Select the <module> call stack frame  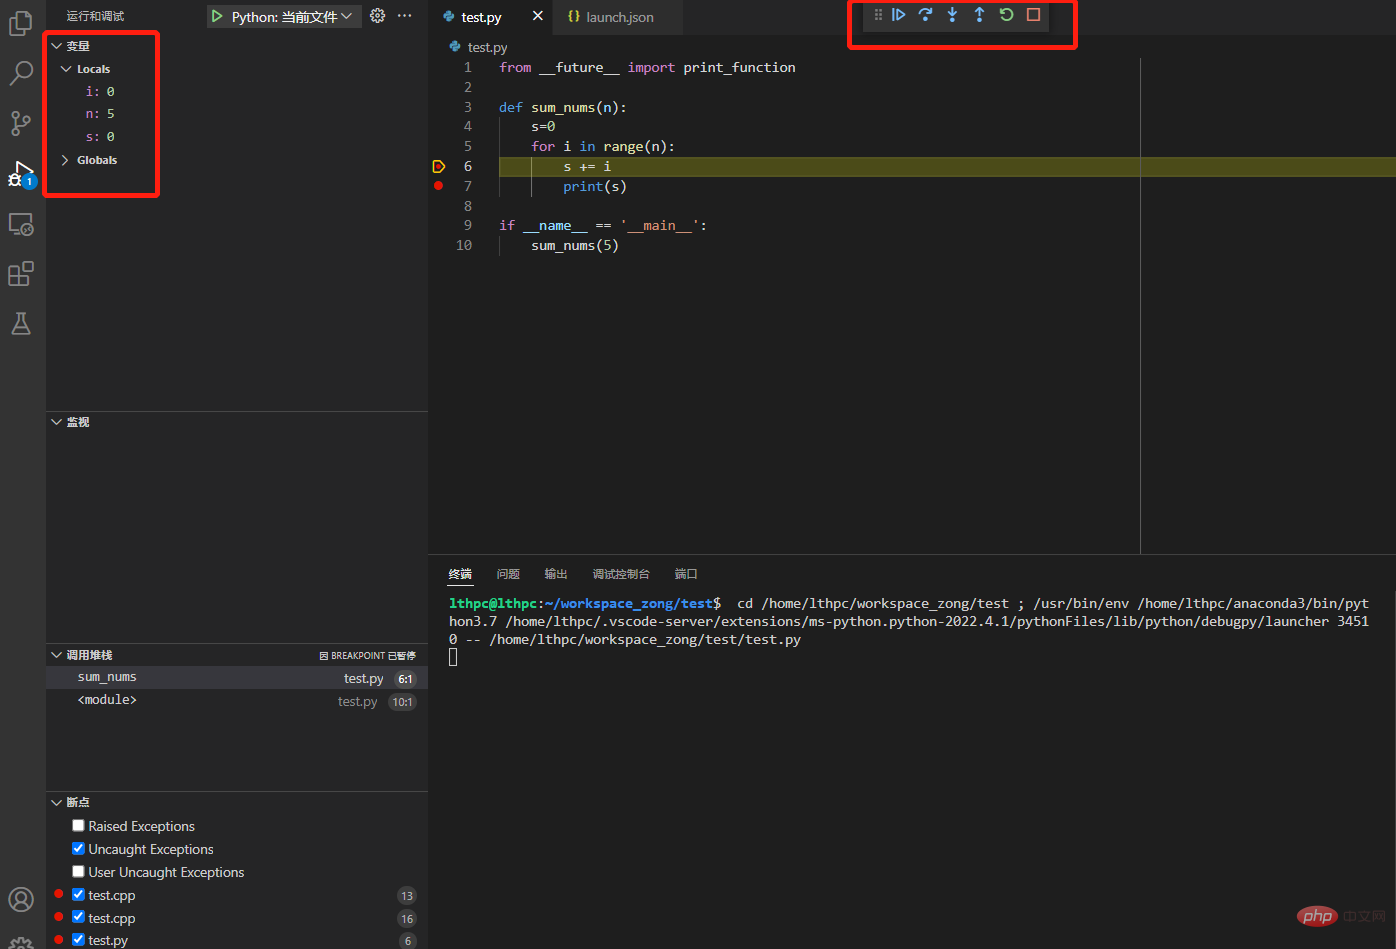(x=107, y=701)
